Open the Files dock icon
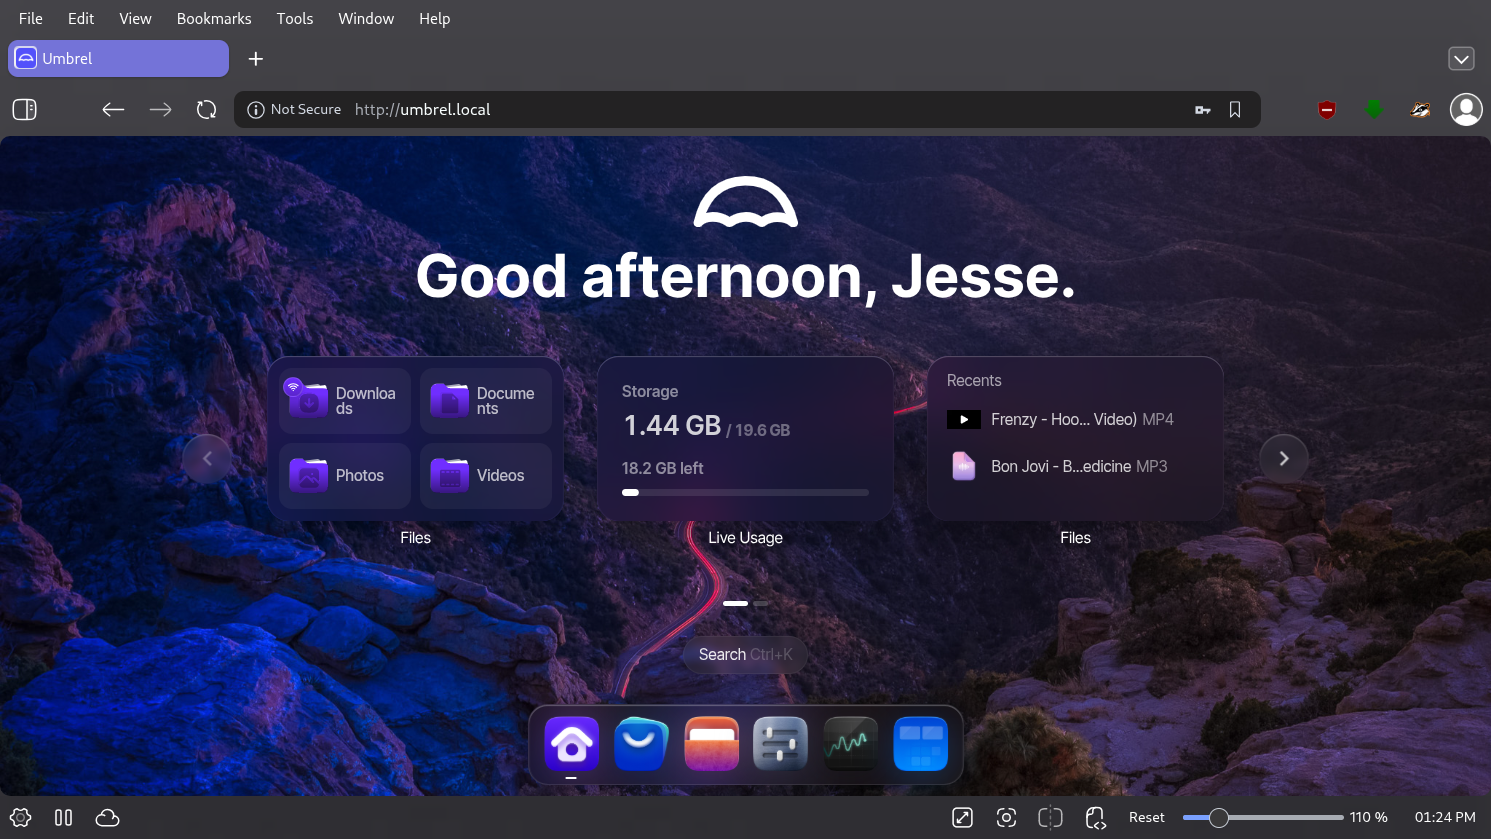1491x839 pixels. [711, 744]
